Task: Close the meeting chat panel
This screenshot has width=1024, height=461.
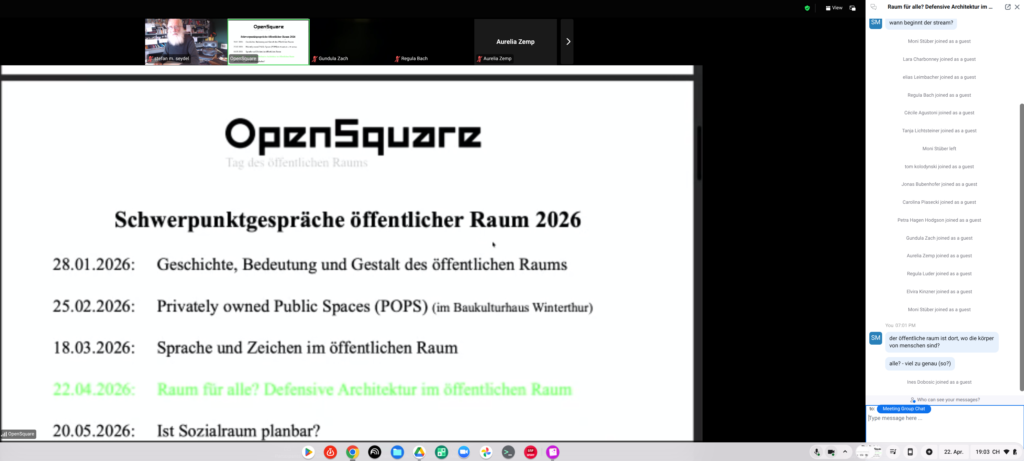Action: coord(1017,7)
